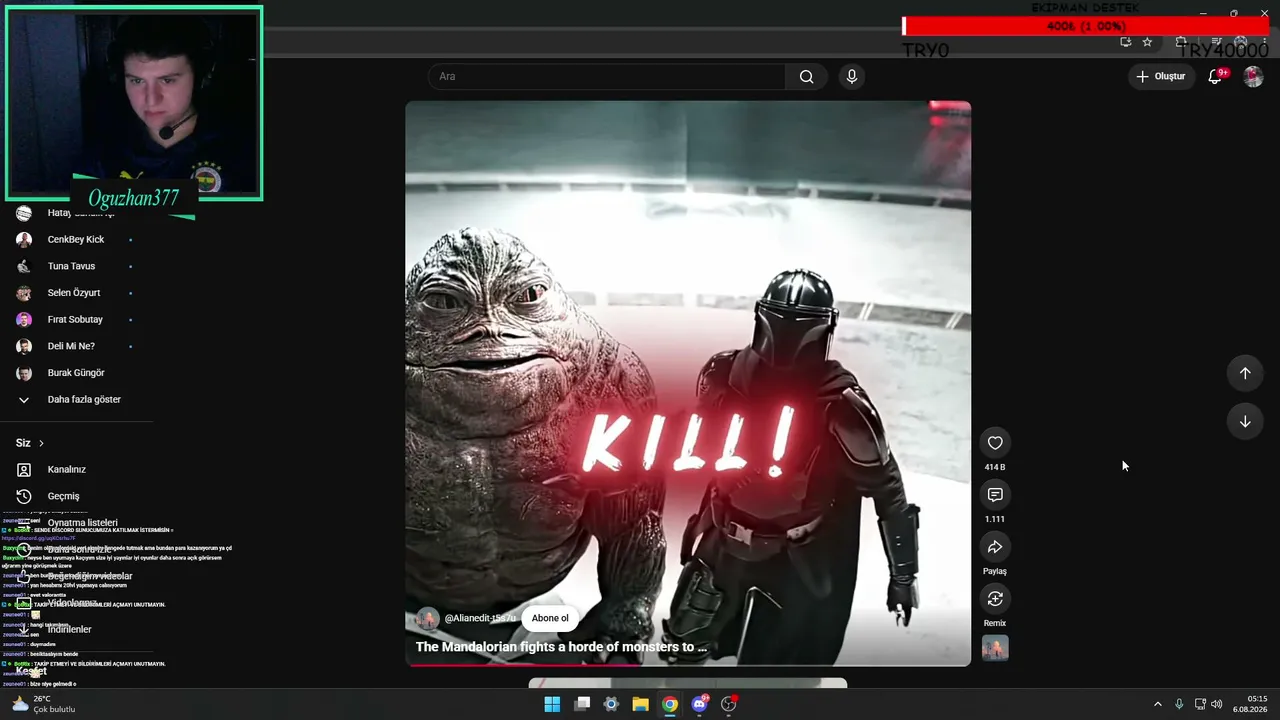
Task: Open File Explorer from the taskbar
Action: [640, 704]
